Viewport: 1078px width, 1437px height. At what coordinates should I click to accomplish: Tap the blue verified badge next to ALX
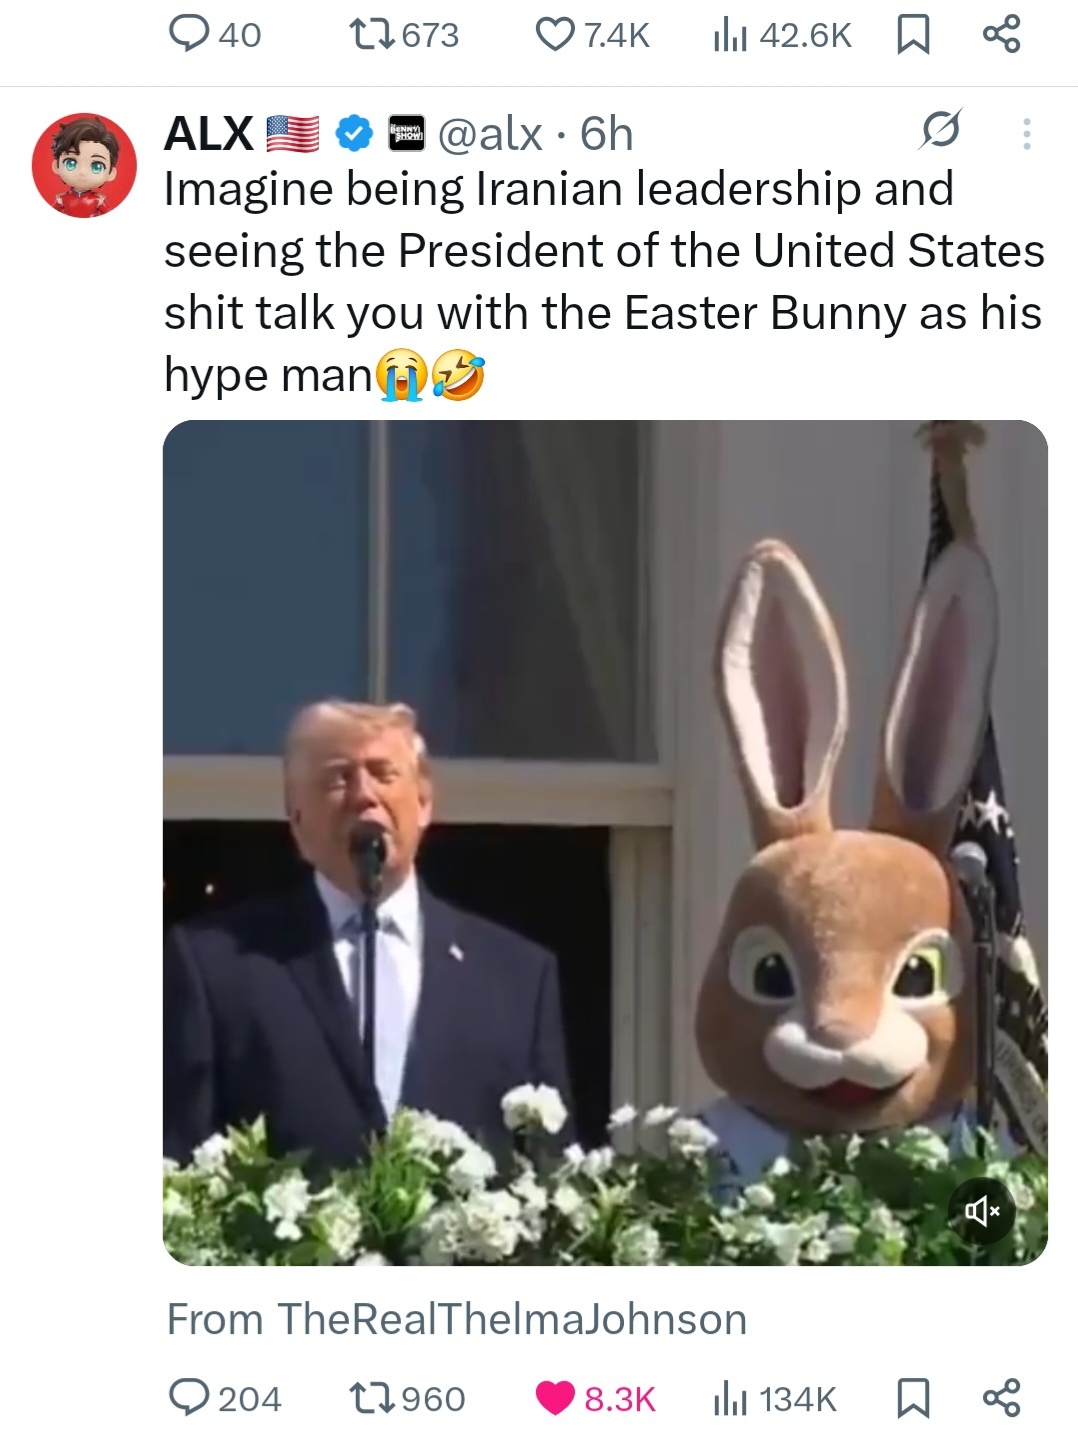pyautogui.click(x=352, y=133)
